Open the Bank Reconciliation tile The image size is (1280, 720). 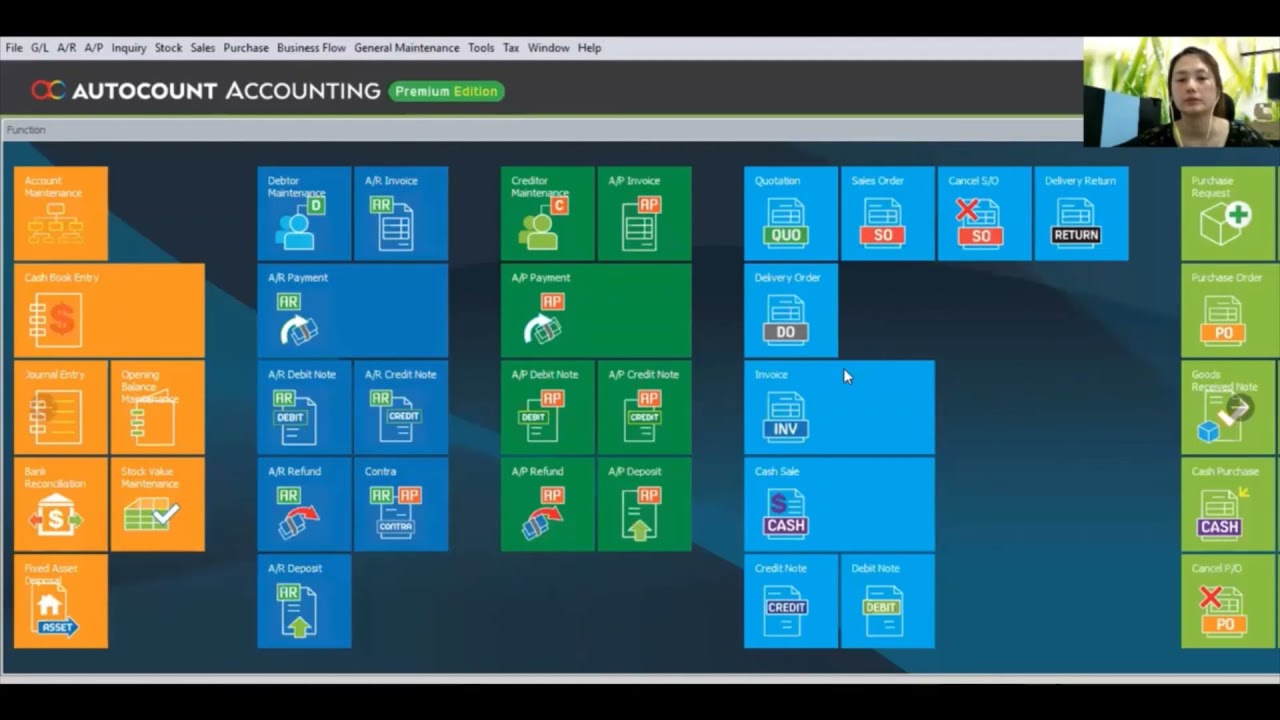coord(61,504)
